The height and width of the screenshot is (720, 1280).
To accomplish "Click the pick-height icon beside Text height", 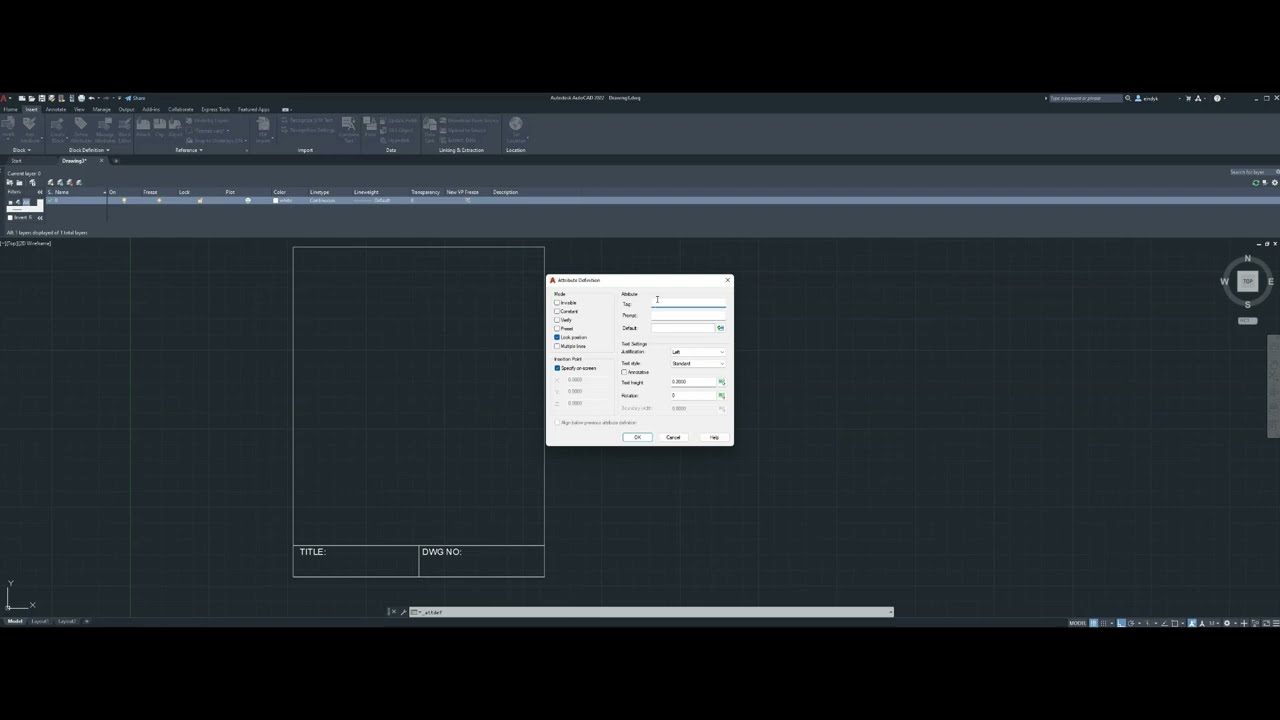I will [x=721, y=382].
